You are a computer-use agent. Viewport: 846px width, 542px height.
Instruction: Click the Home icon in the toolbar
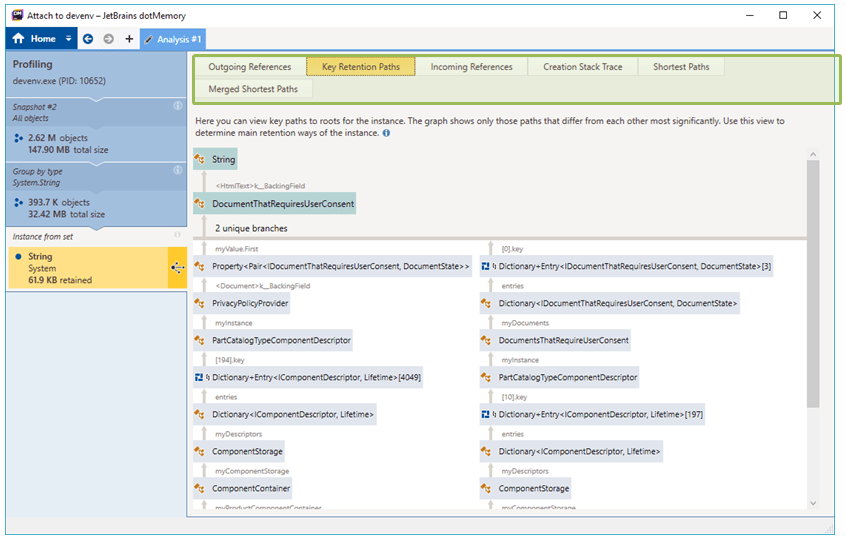click(18, 39)
